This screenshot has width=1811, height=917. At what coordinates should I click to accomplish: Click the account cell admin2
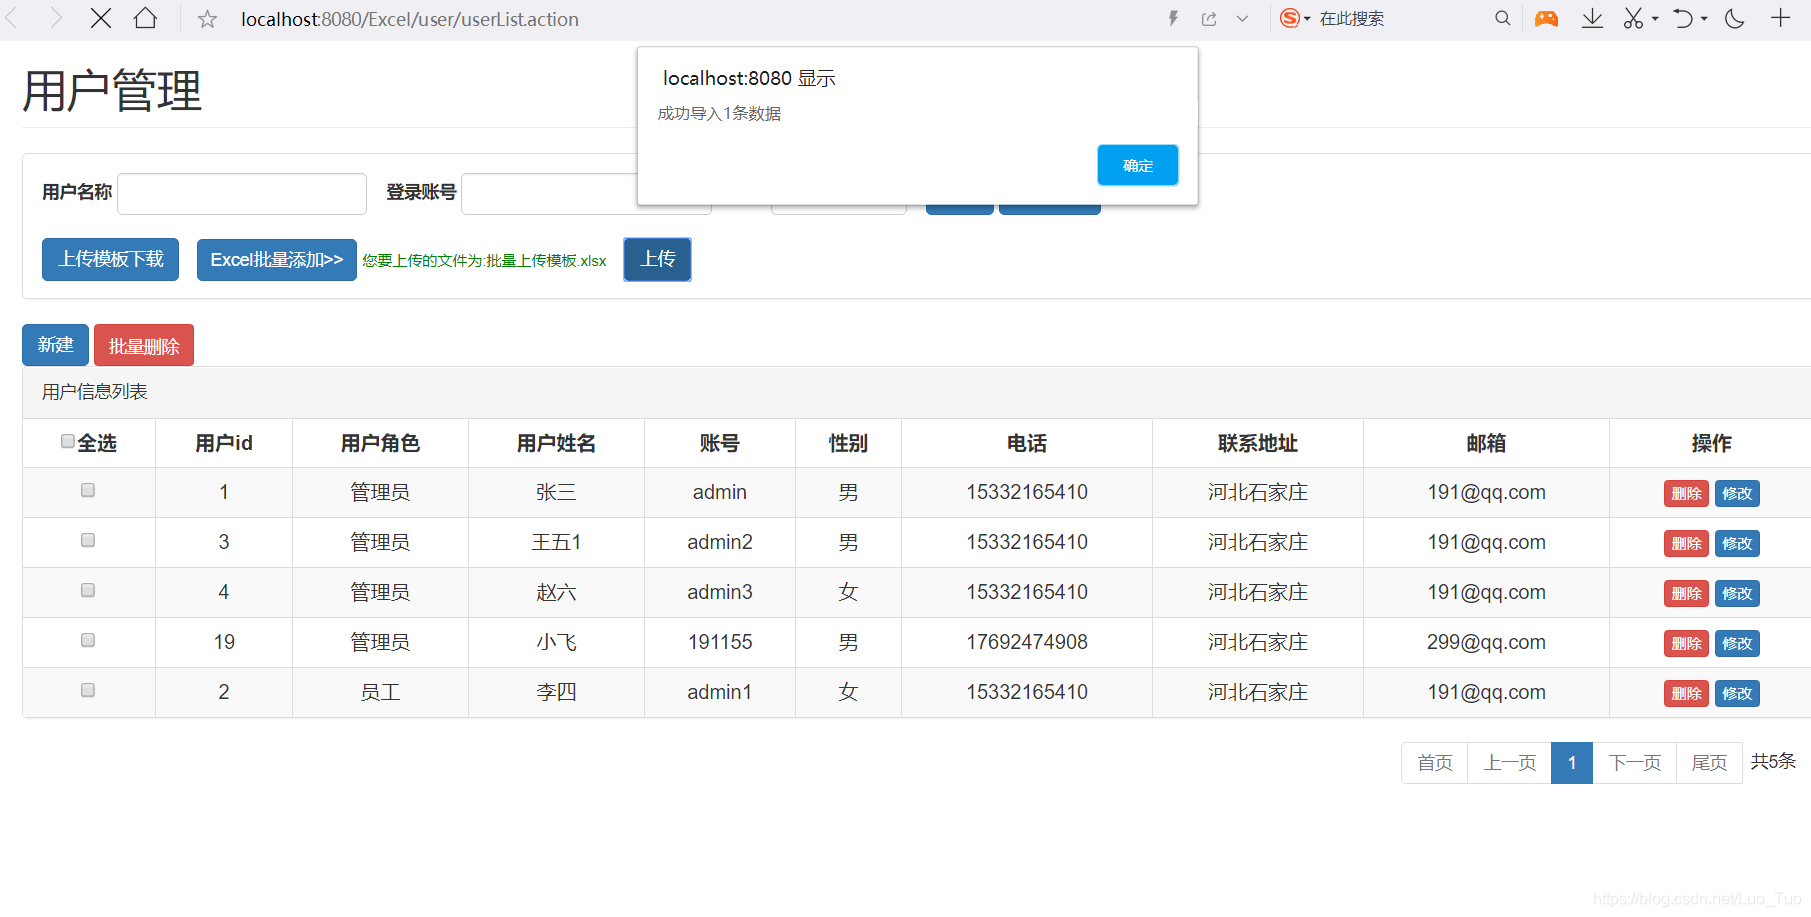click(720, 542)
